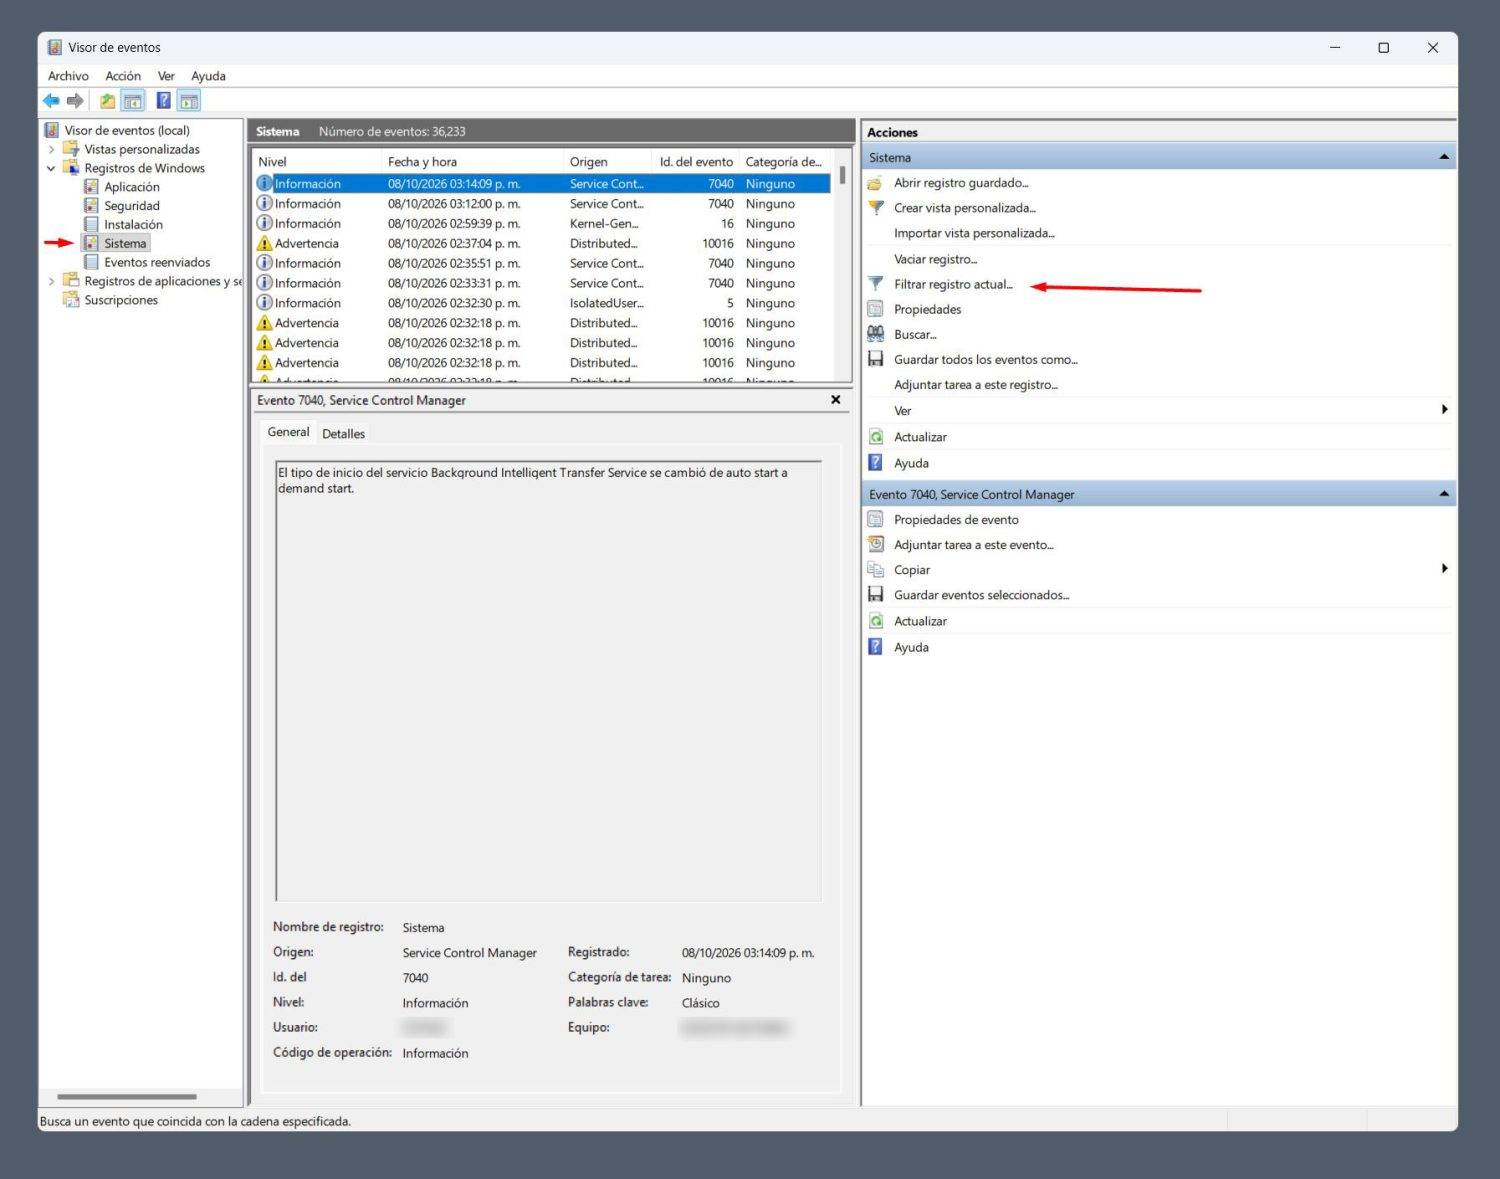Click the floppy icon for 'Guardar eventos seleccionados...'
This screenshot has width=1500, height=1179.
point(876,595)
